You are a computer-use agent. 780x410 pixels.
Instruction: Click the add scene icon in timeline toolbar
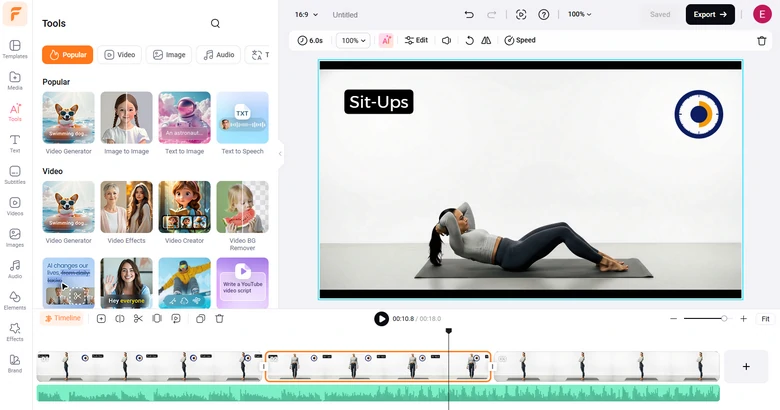tap(101, 318)
